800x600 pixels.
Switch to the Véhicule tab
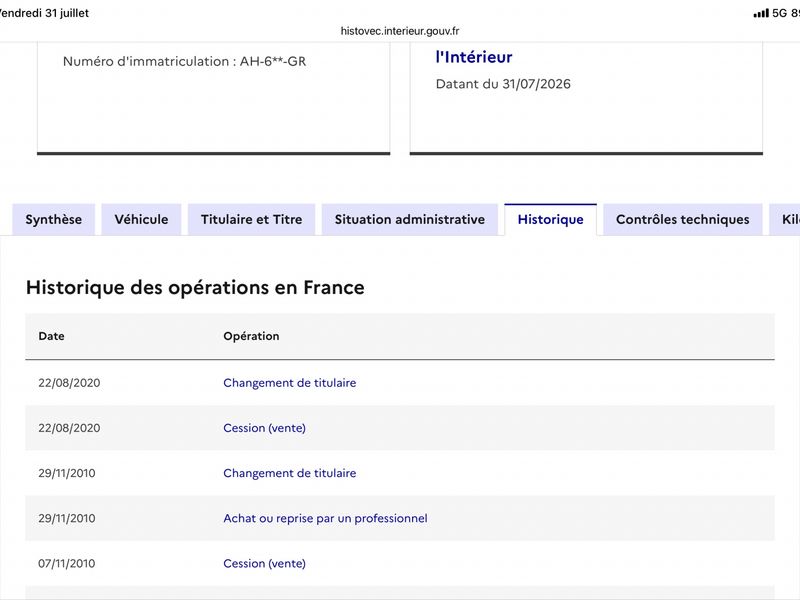point(141,219)
